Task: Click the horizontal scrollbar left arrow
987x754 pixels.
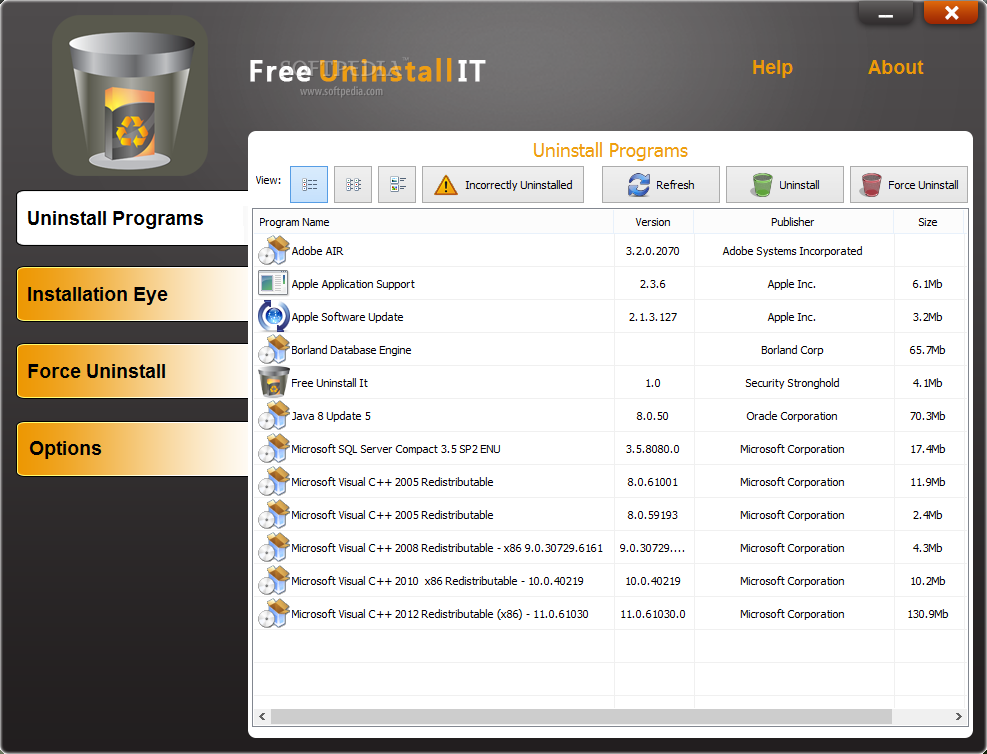Action: [x=262, y=716]
